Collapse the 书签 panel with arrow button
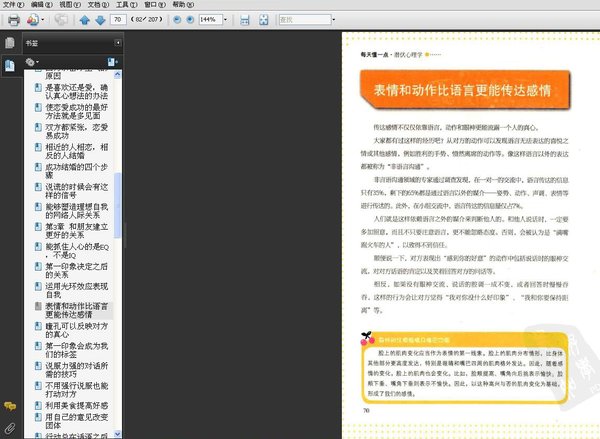Screen dimensions: 600x439 (118, 43)
